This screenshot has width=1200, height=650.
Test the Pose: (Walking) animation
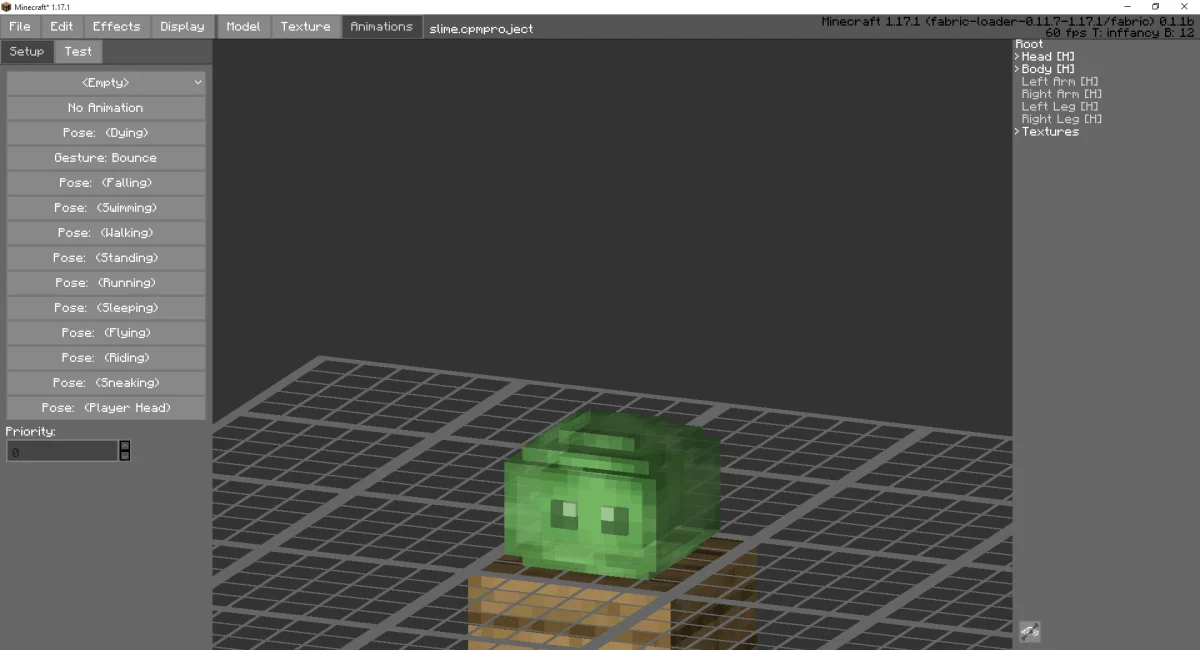click(x=106, y=232)
